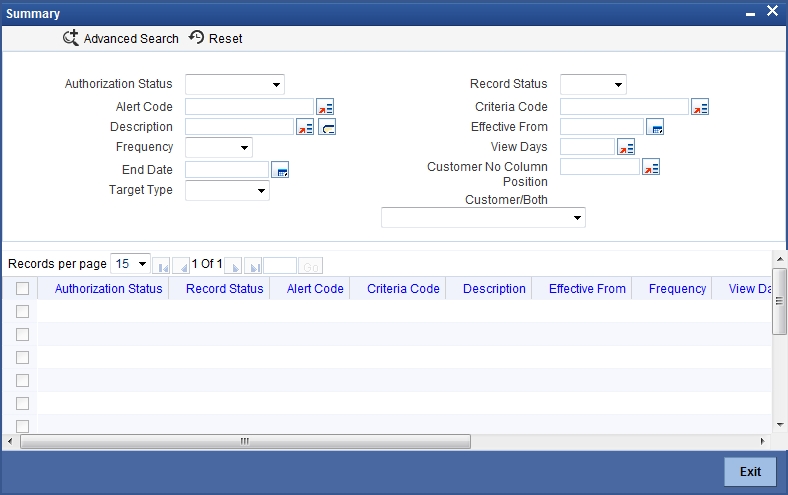The height and width of the screenshot is (495, 788).
Task: Open Records per page dropdown
Action: 130,264
